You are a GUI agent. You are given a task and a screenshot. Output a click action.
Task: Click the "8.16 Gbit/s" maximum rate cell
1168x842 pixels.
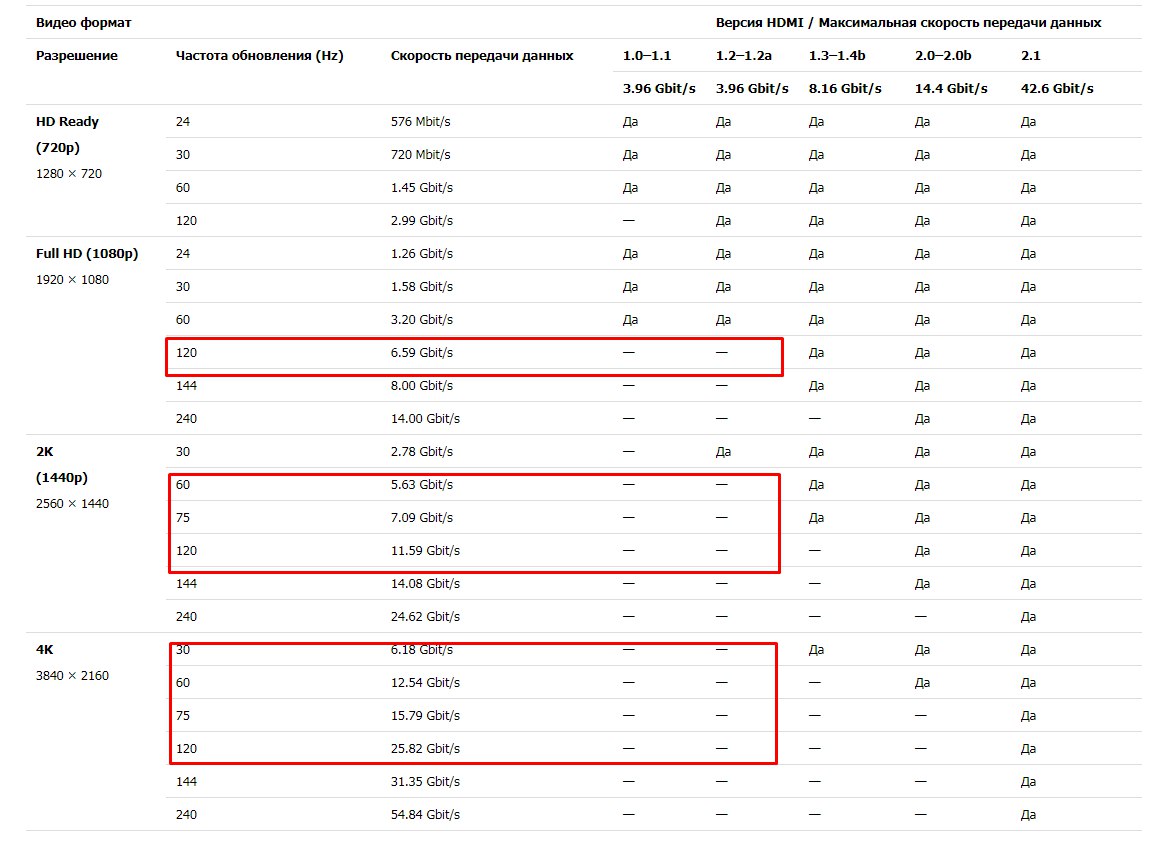click(x=845, y=88)
